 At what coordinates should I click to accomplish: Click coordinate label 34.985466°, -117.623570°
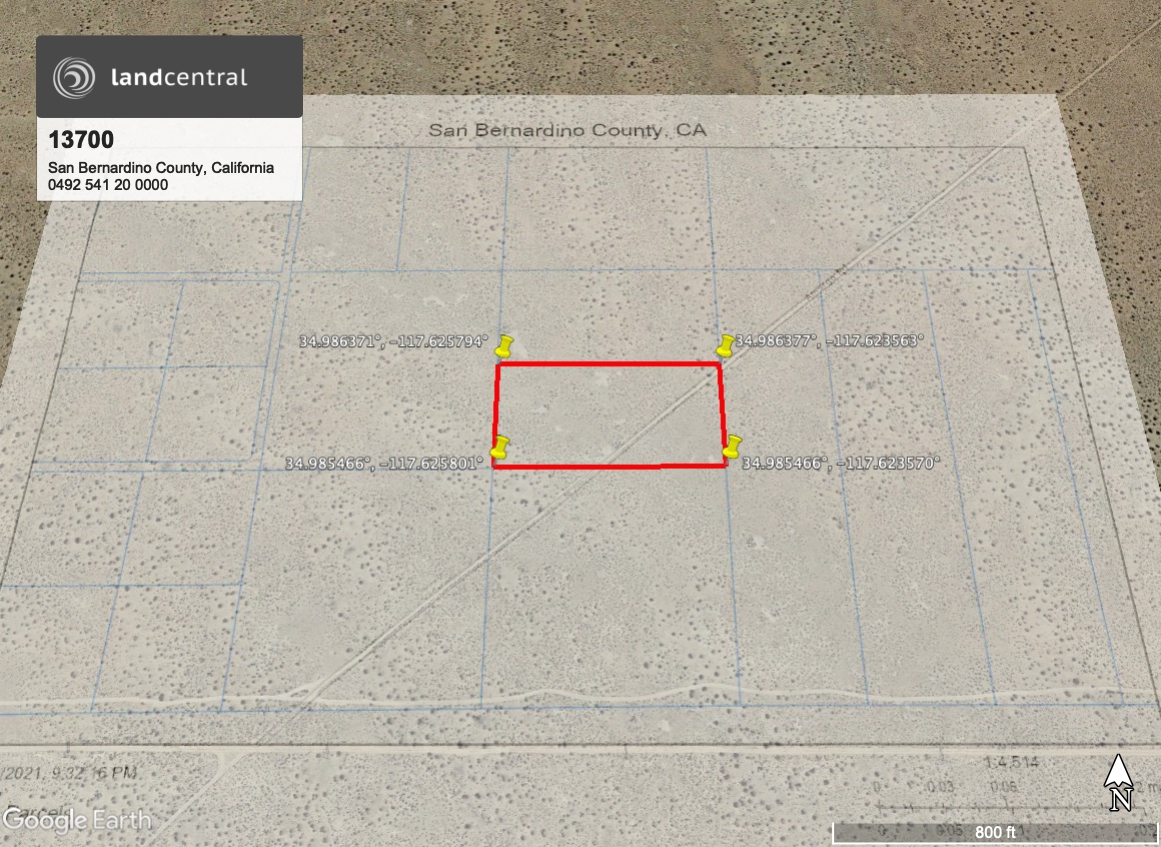point(840,464)
